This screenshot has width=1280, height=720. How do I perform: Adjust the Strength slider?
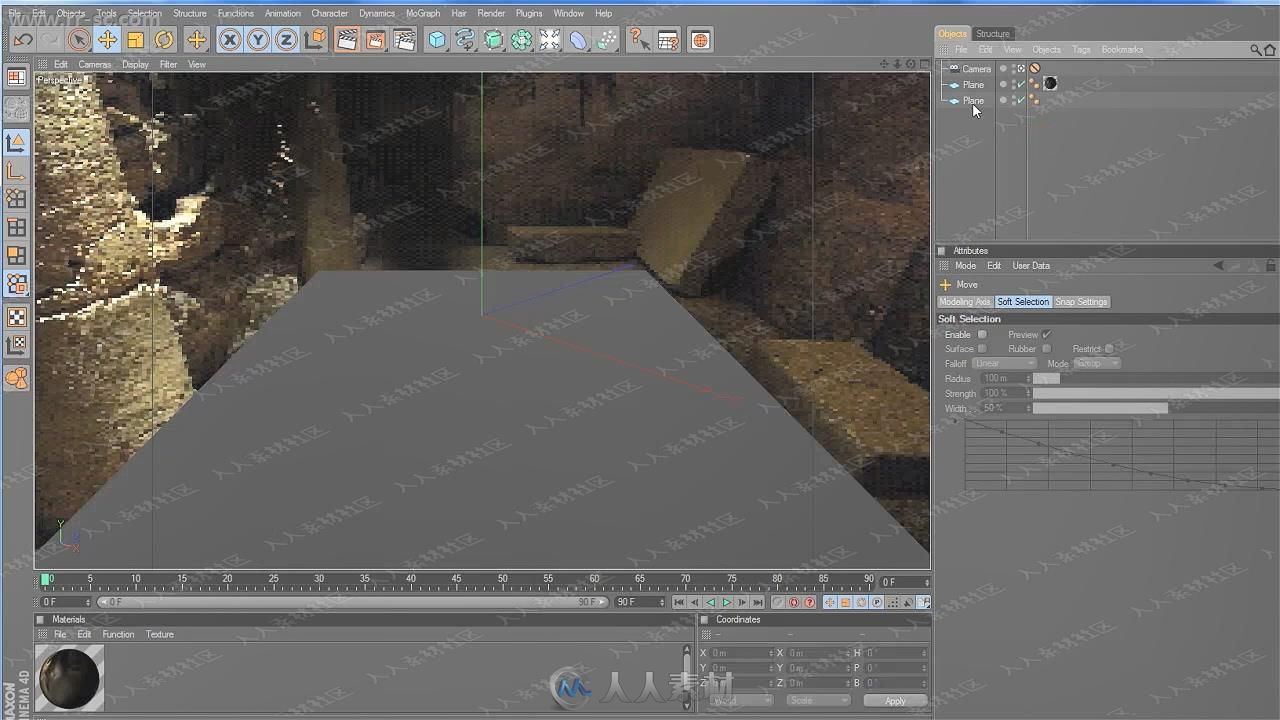[x=1156, y=393]
